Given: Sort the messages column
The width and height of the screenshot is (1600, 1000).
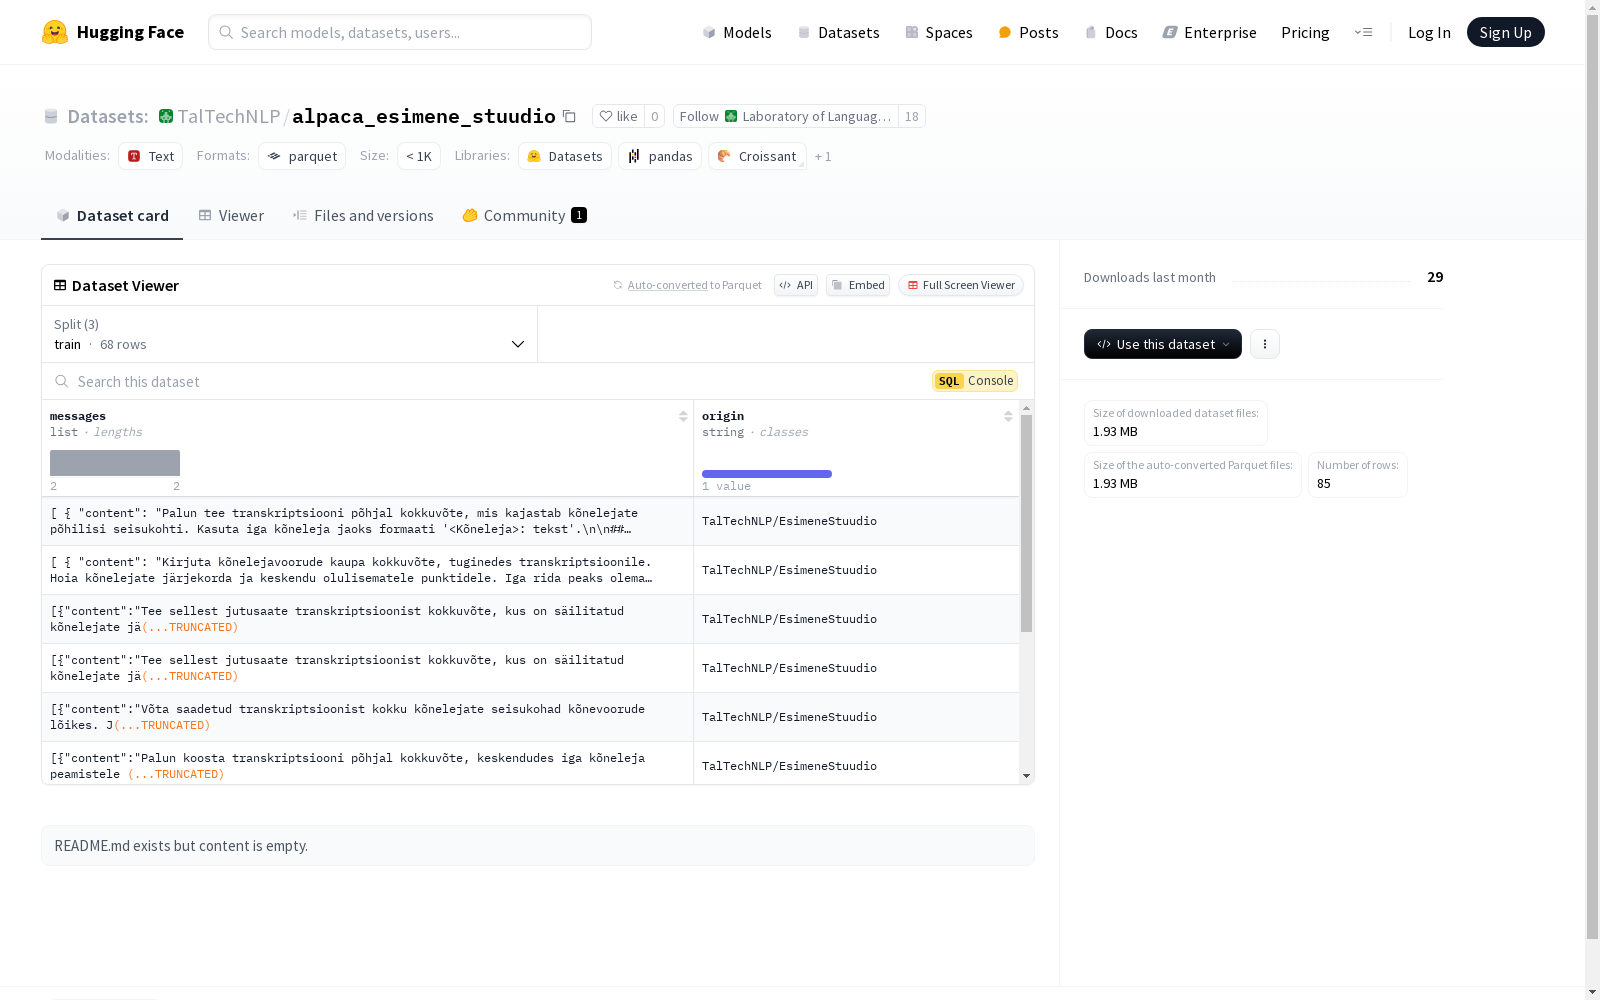Looking at the screenshot, I should pyautogui.click(x=683, y=416).
